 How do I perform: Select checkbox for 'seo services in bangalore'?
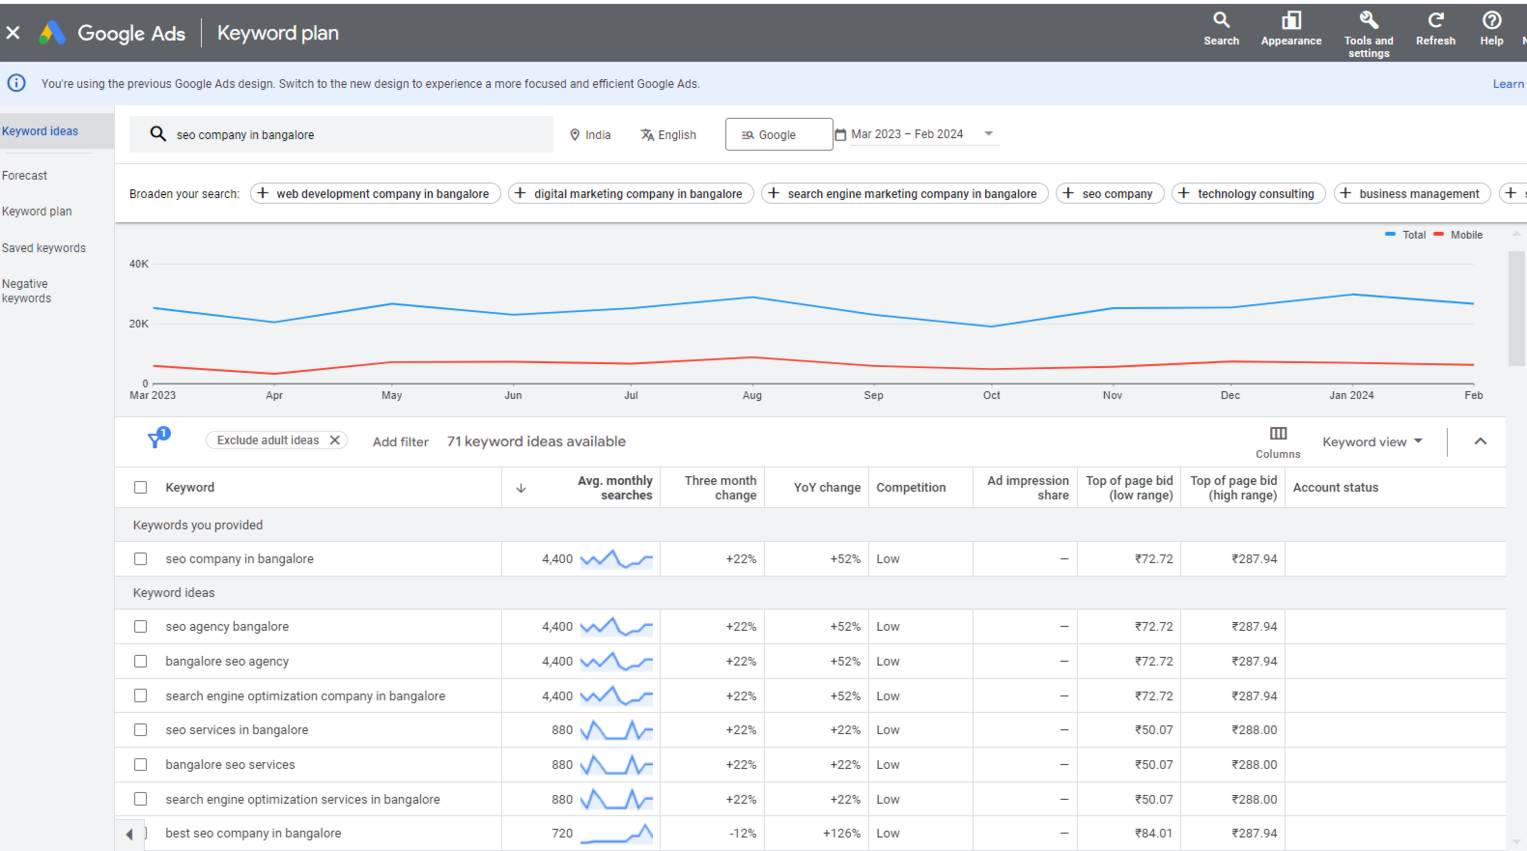(x=140, y=730)
